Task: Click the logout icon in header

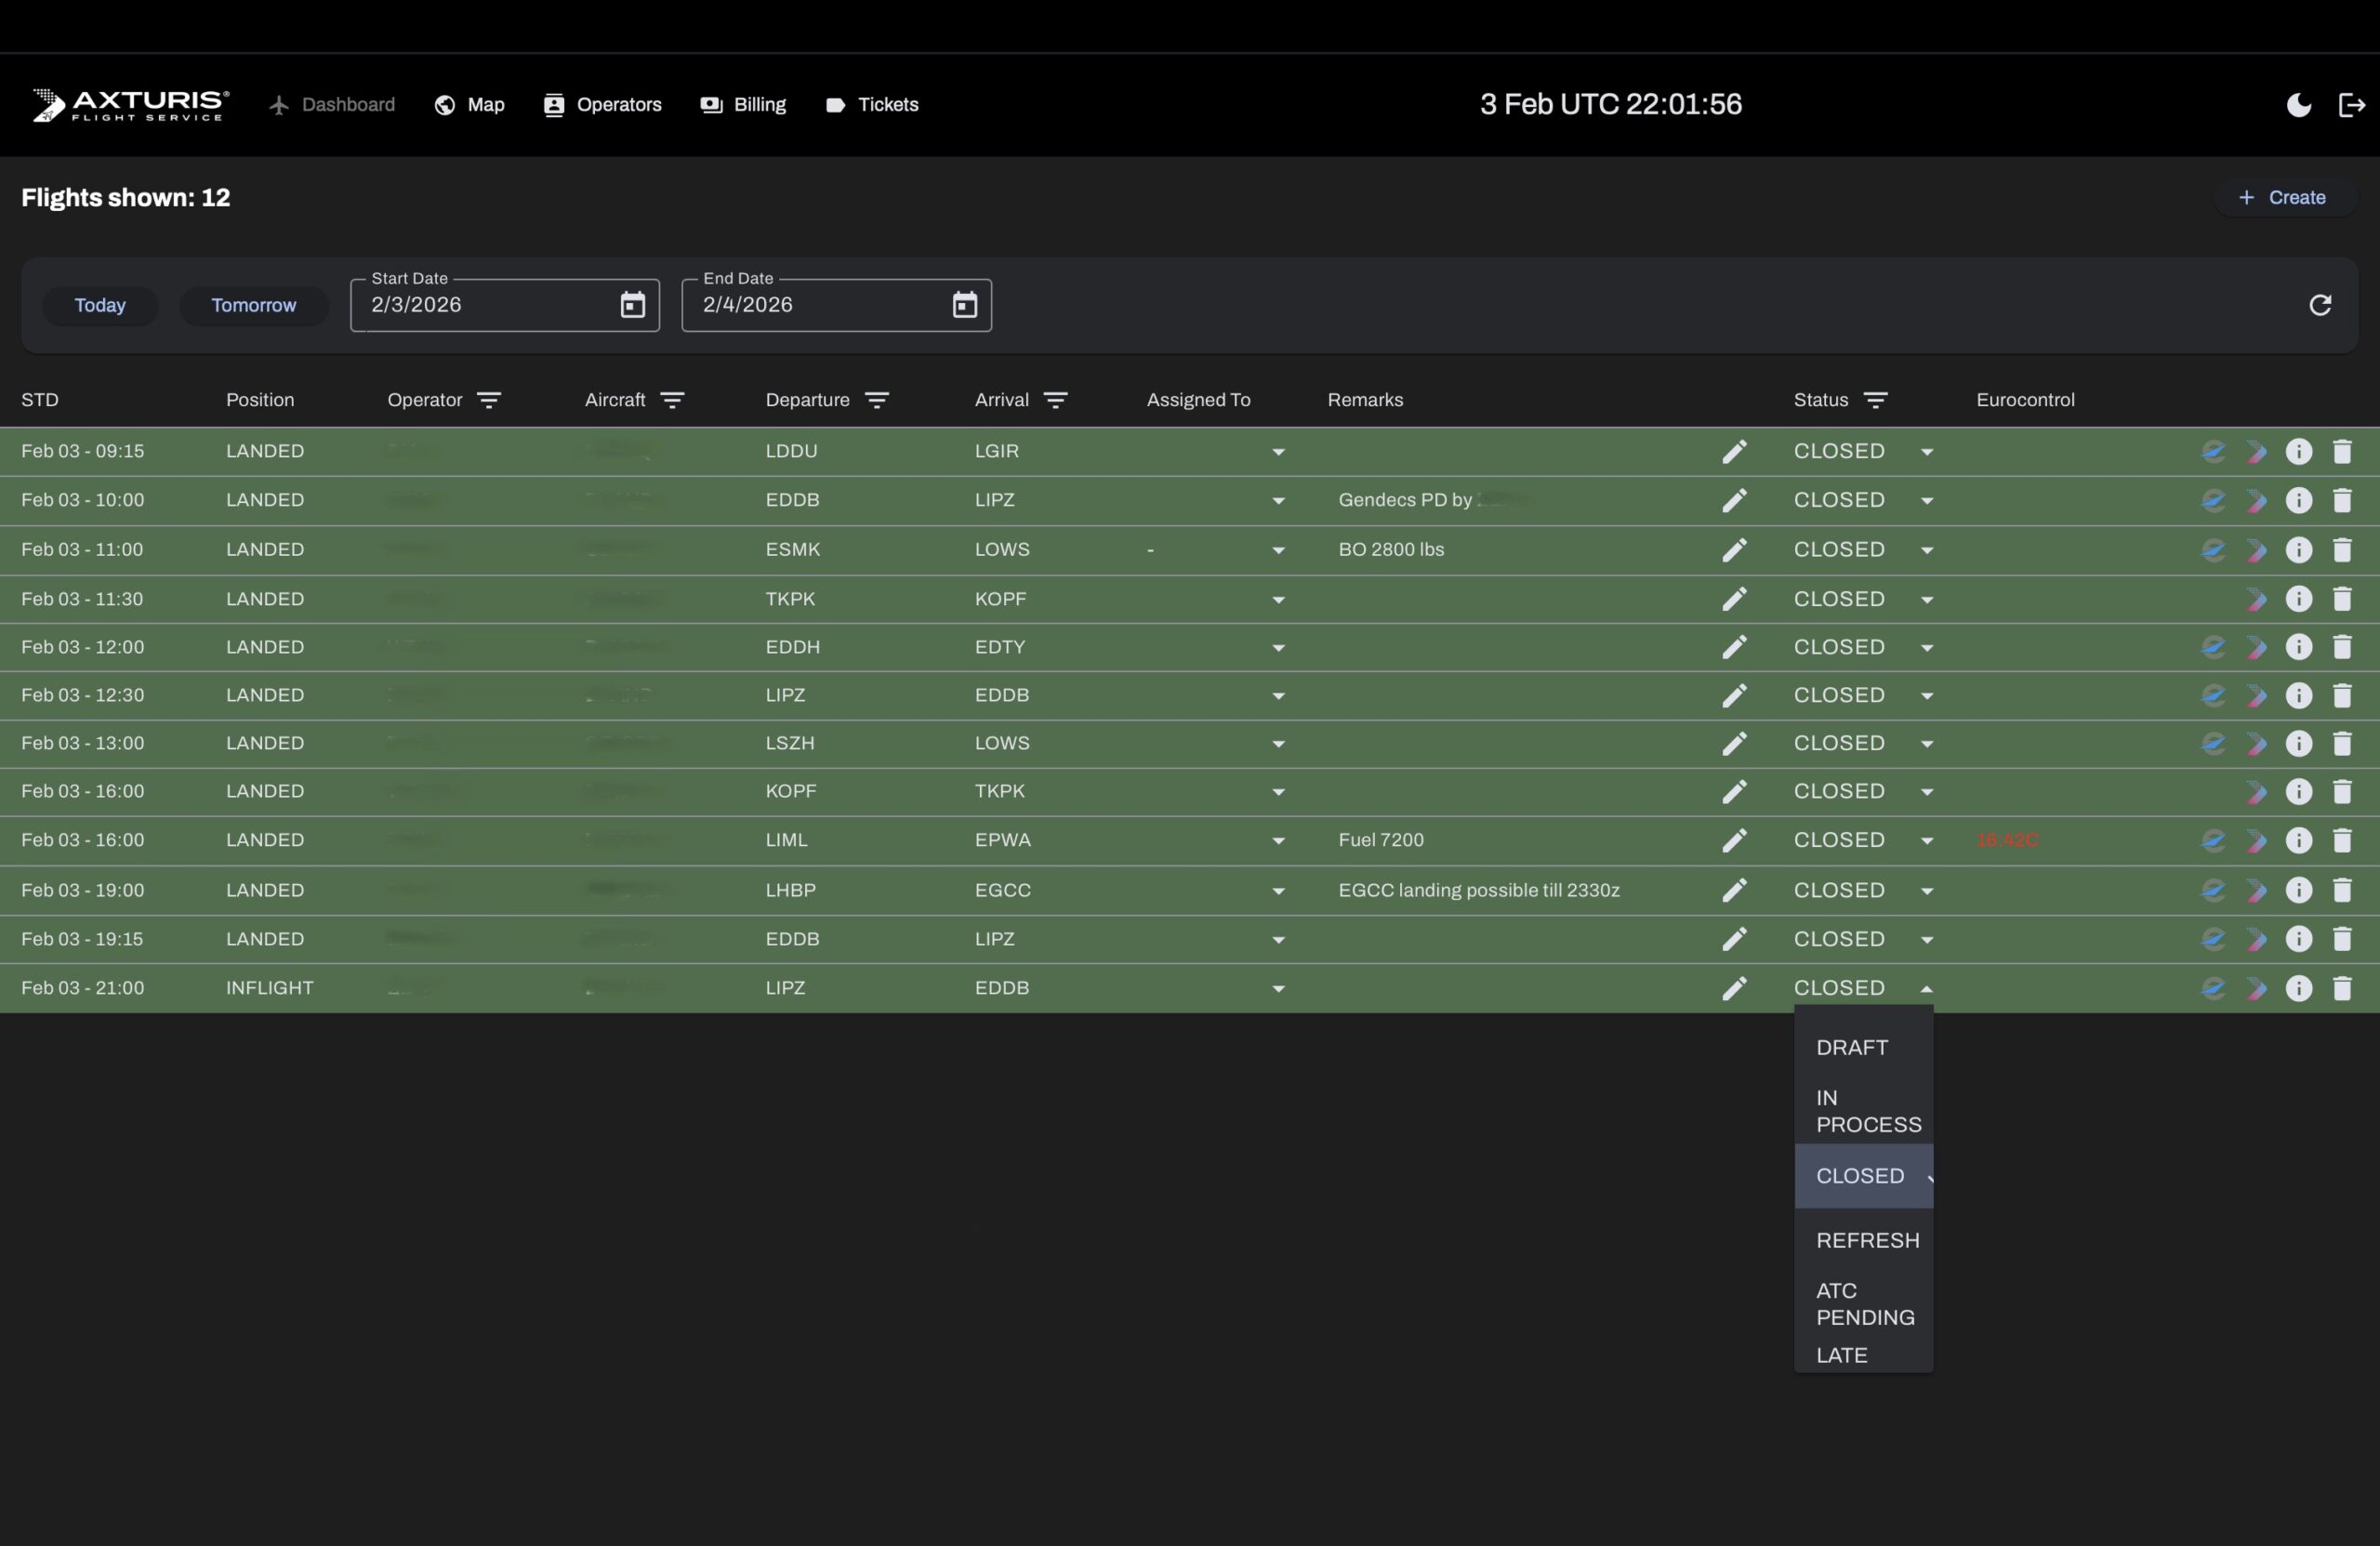Action: [x=2351, y=105]
